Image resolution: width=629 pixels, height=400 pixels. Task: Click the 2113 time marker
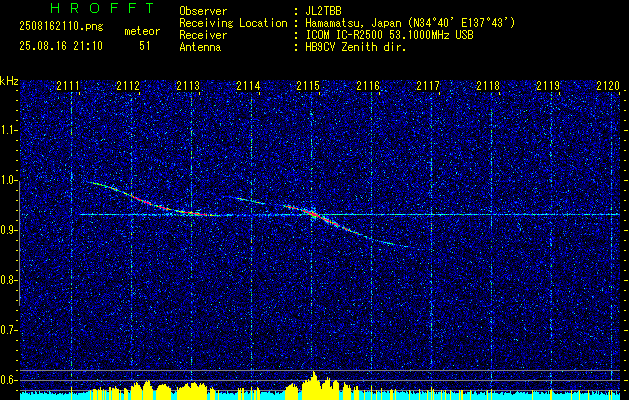[188, 85]
